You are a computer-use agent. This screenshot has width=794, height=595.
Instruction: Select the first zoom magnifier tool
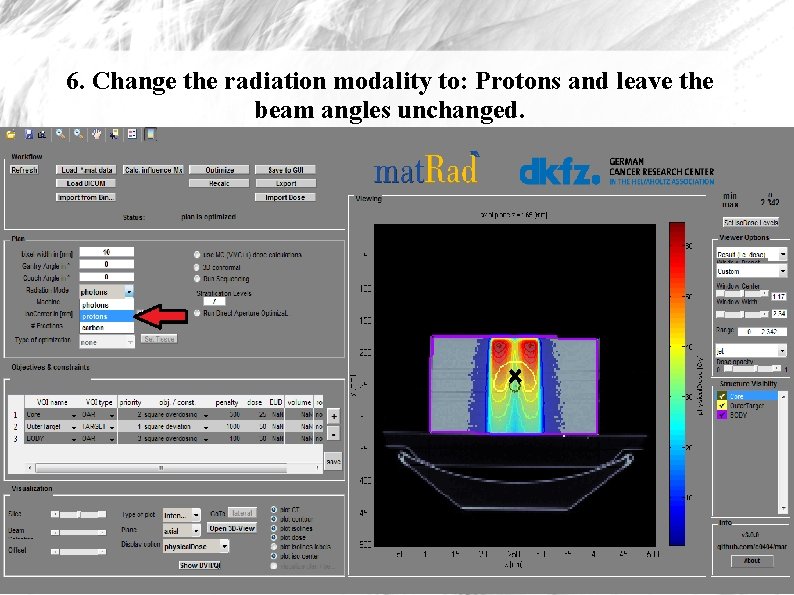point(60,134)
